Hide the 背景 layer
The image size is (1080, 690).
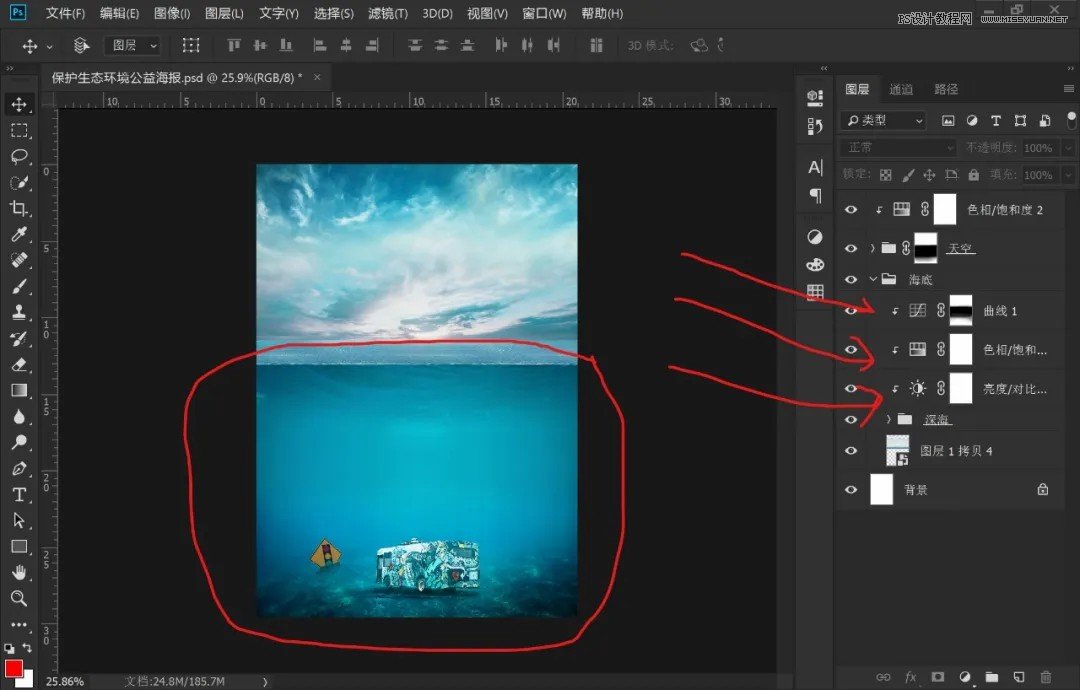point(851,490)
